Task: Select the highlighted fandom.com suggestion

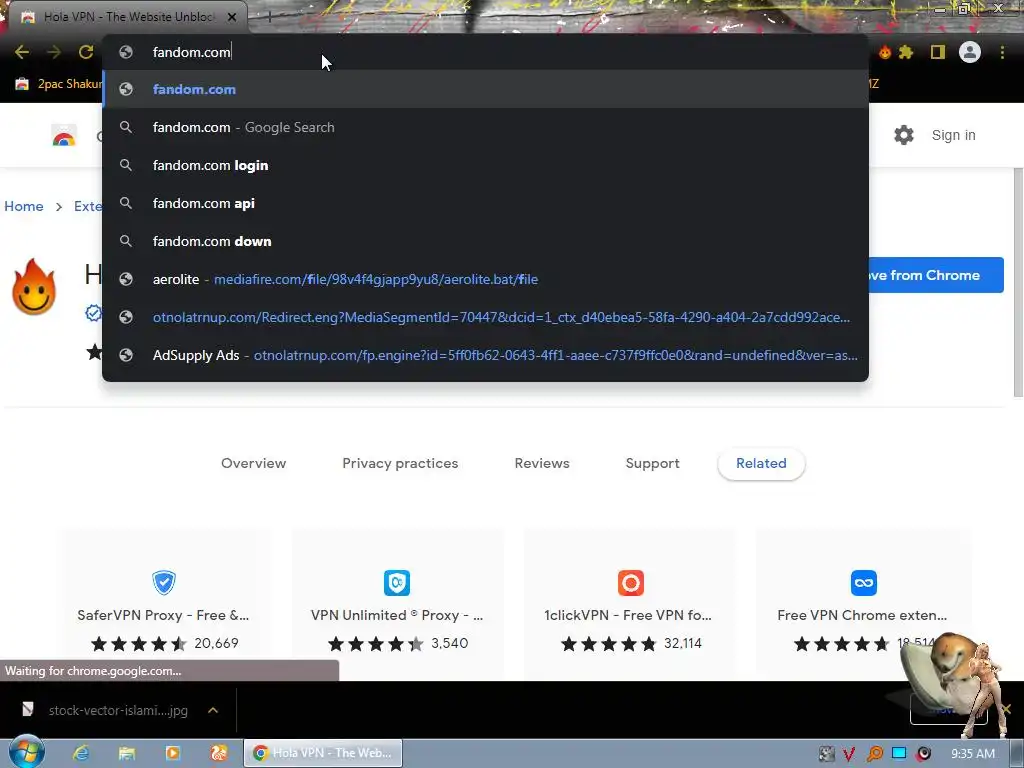Action: tap(485, 89)
